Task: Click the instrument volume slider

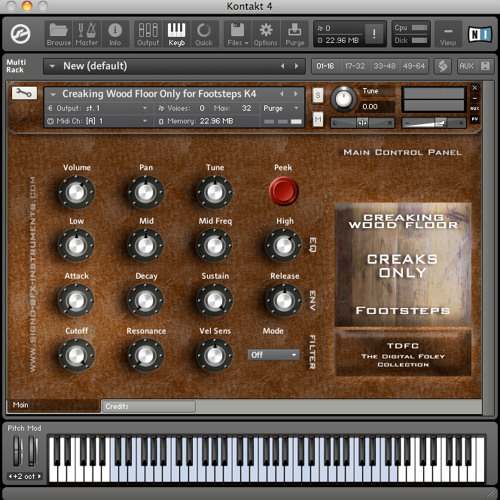Action: (434, 123)
